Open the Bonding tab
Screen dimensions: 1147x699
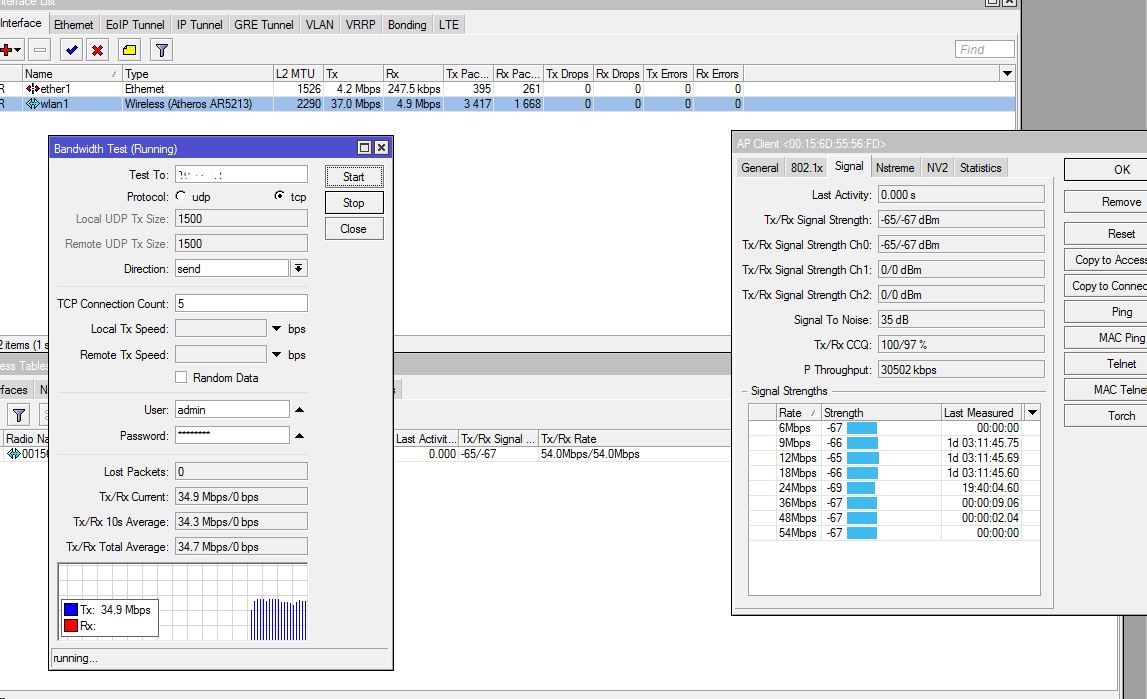407,25
